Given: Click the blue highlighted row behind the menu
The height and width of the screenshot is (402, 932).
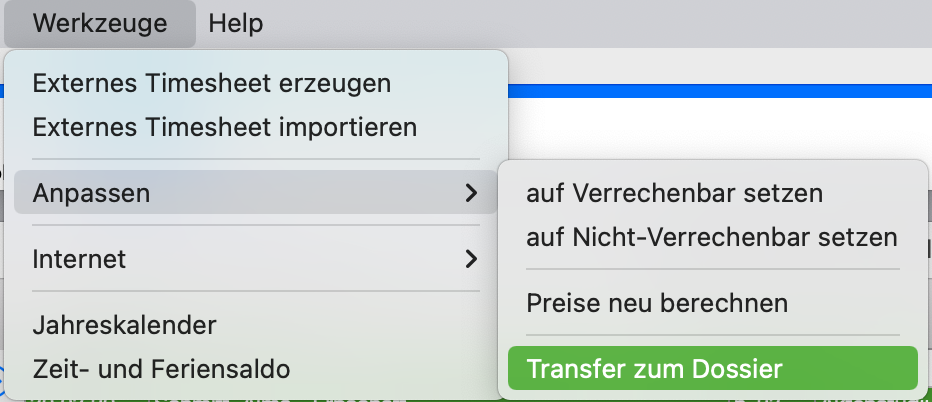Looking at the screenshot, I should [719, 91].
